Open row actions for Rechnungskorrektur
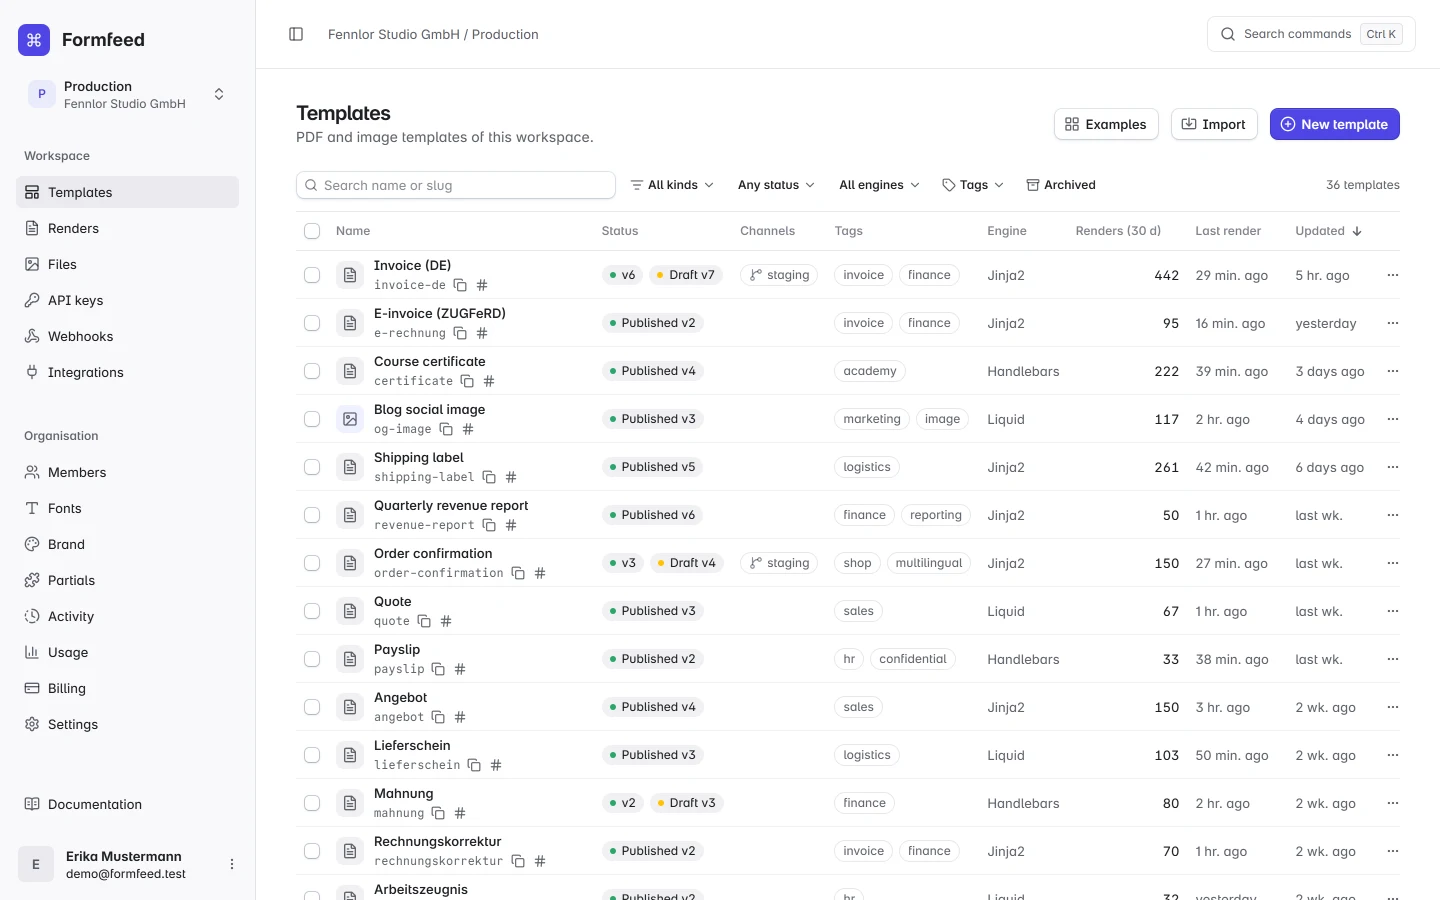 [x=1393, y=851]
